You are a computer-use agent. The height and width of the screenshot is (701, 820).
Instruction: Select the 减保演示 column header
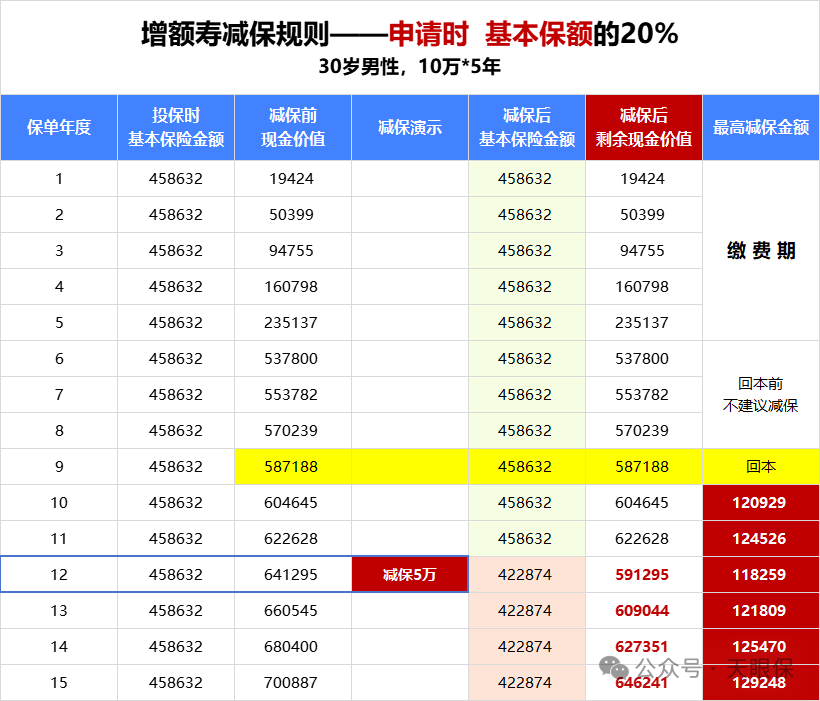point(410,127)
